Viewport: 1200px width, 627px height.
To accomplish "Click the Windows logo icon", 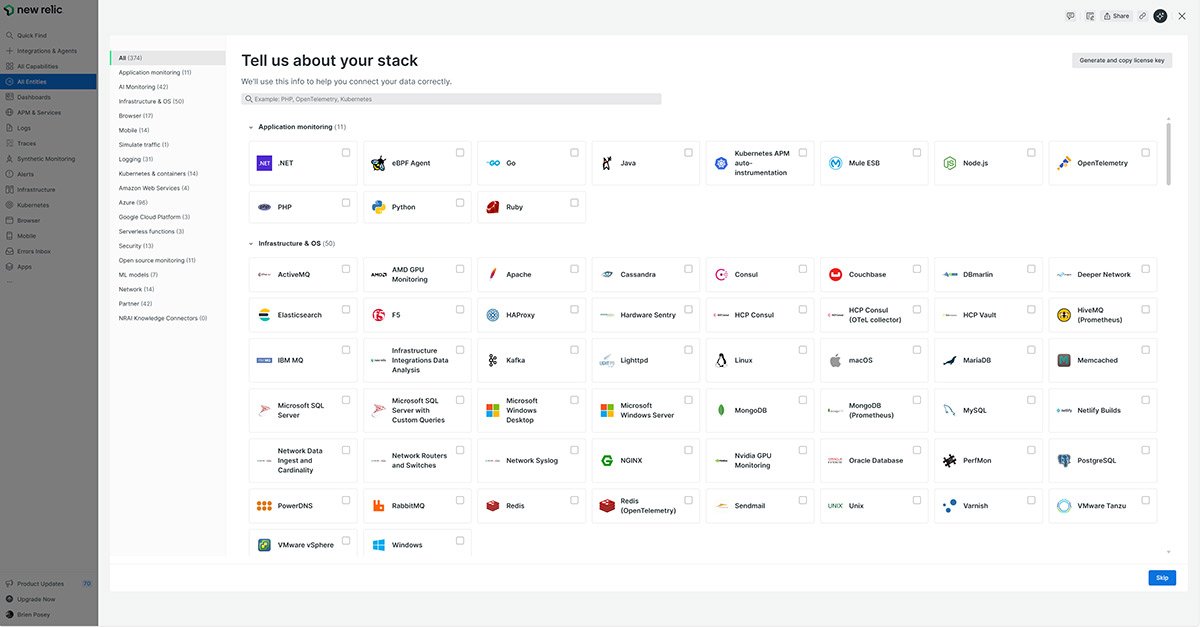I will [x=378, y=545].
